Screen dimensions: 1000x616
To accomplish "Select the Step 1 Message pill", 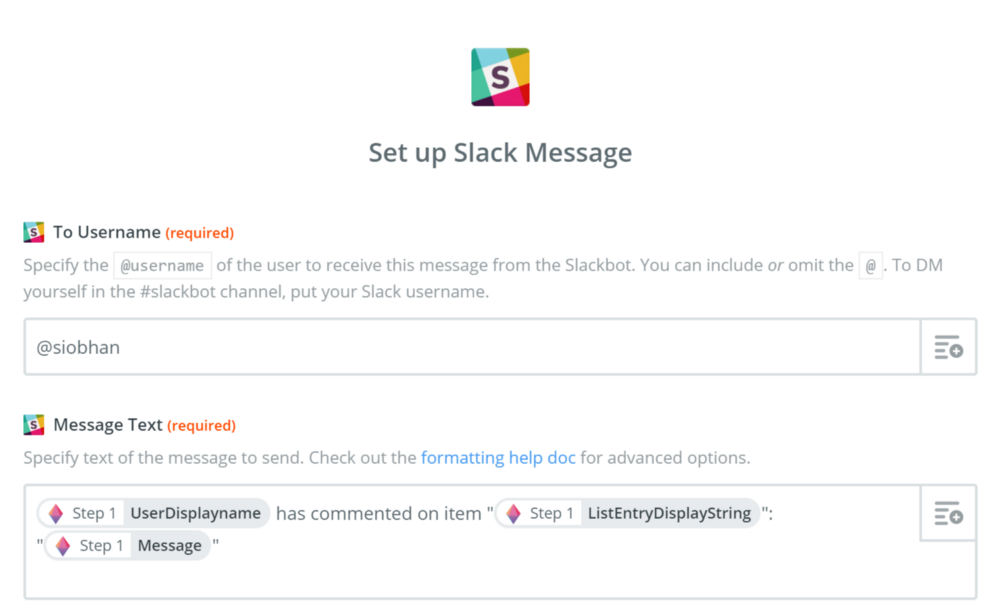I will [x=128, y=546].
